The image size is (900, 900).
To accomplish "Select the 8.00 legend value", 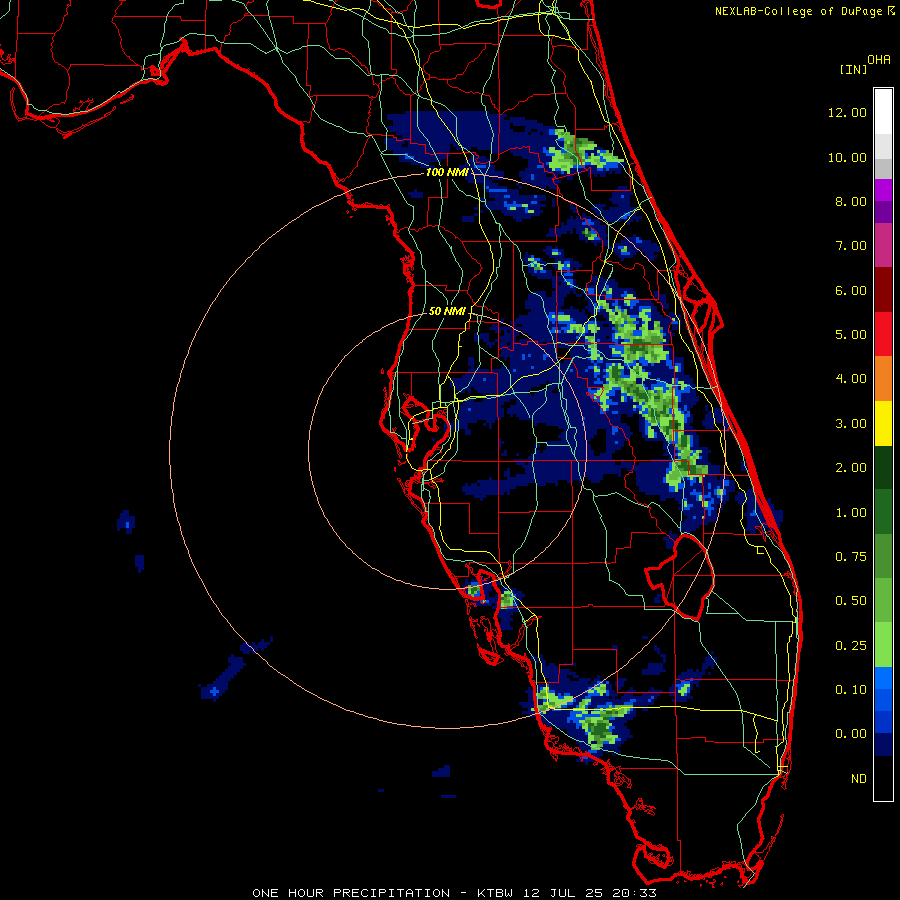I will coord(851,201).
